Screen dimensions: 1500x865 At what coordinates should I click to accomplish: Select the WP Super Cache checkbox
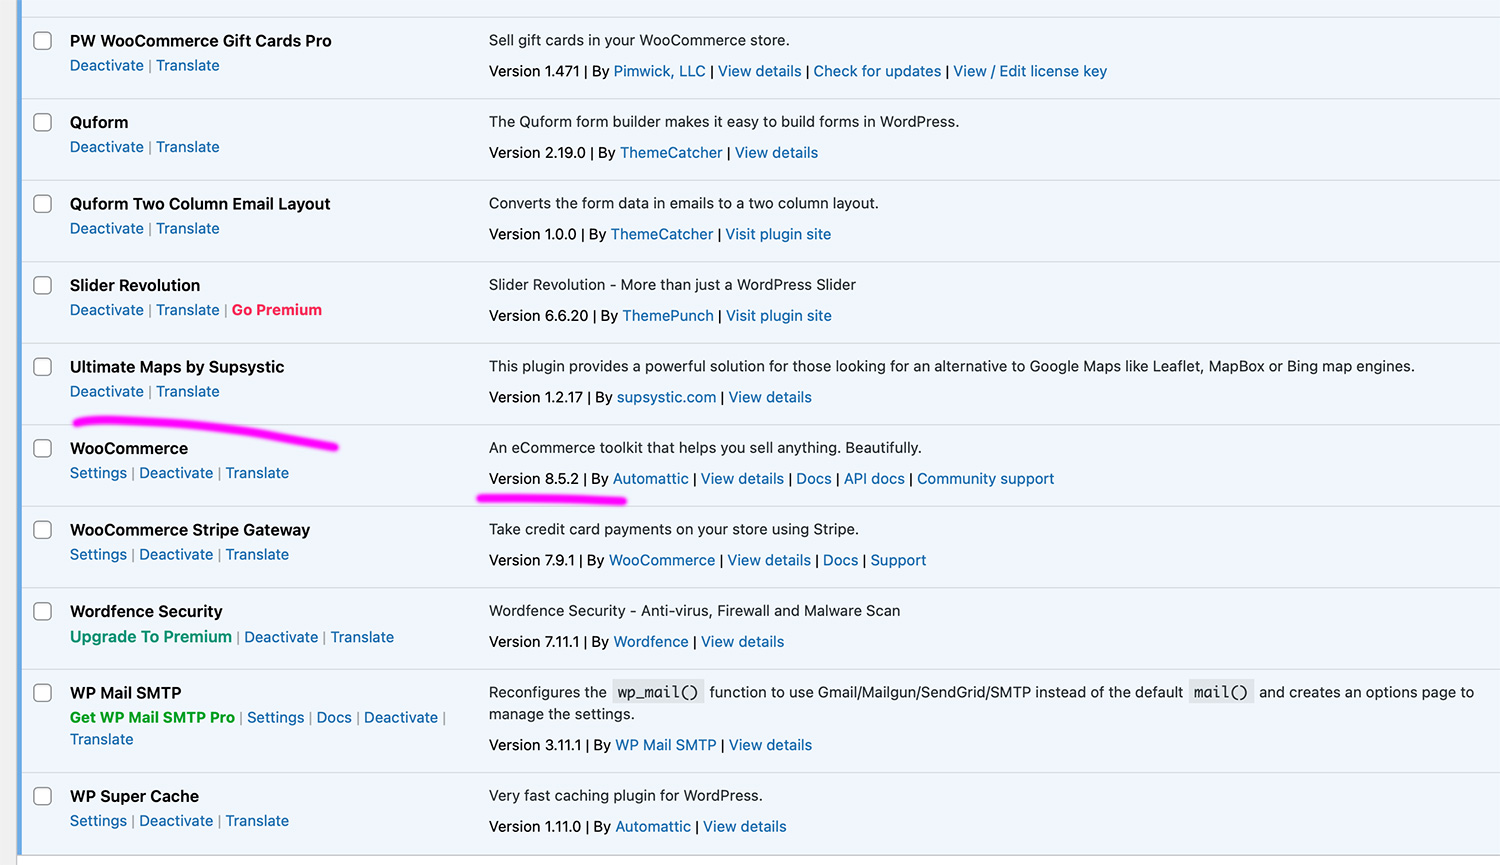coord(43,796)
